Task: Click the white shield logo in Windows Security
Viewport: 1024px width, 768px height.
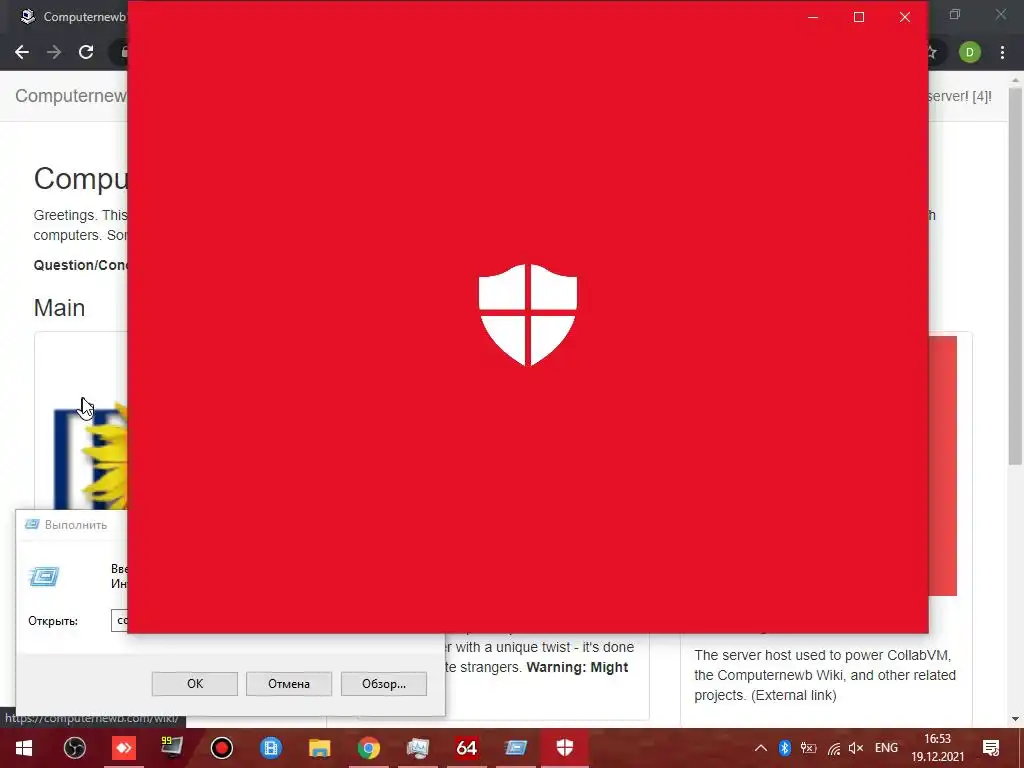Action: pyautogui.click(x=528, y=314)
